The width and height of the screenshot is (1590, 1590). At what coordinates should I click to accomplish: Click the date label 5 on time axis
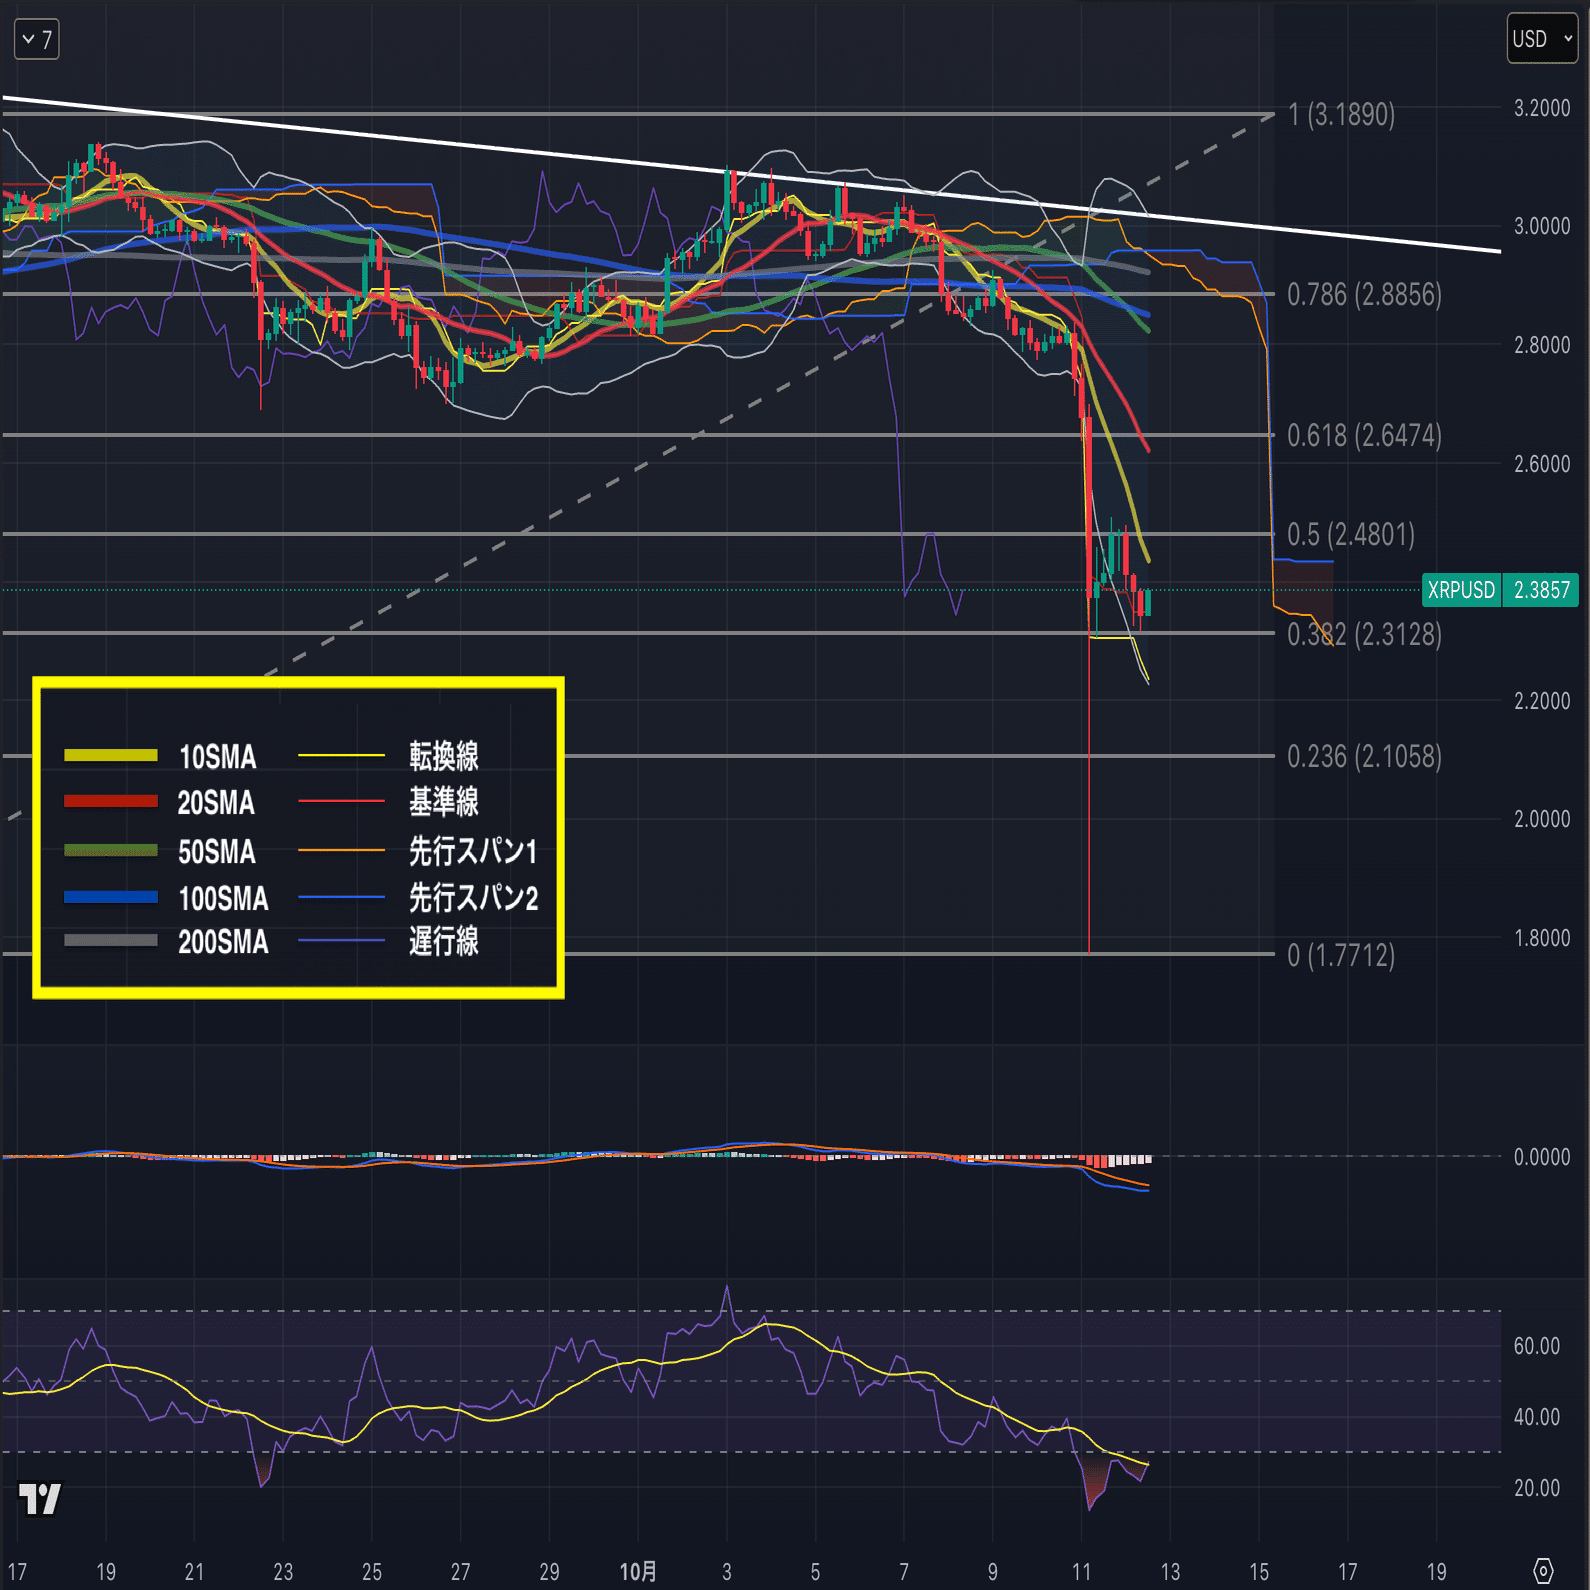pos(815,1572)
